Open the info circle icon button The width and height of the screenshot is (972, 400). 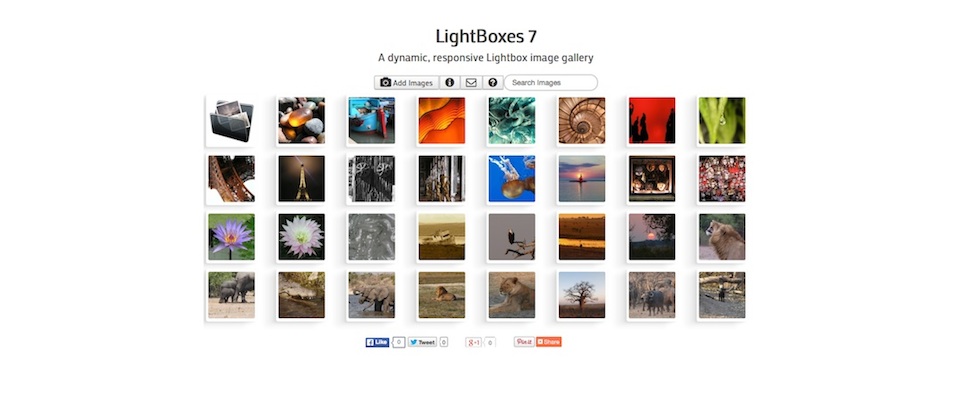coord(449,82)
